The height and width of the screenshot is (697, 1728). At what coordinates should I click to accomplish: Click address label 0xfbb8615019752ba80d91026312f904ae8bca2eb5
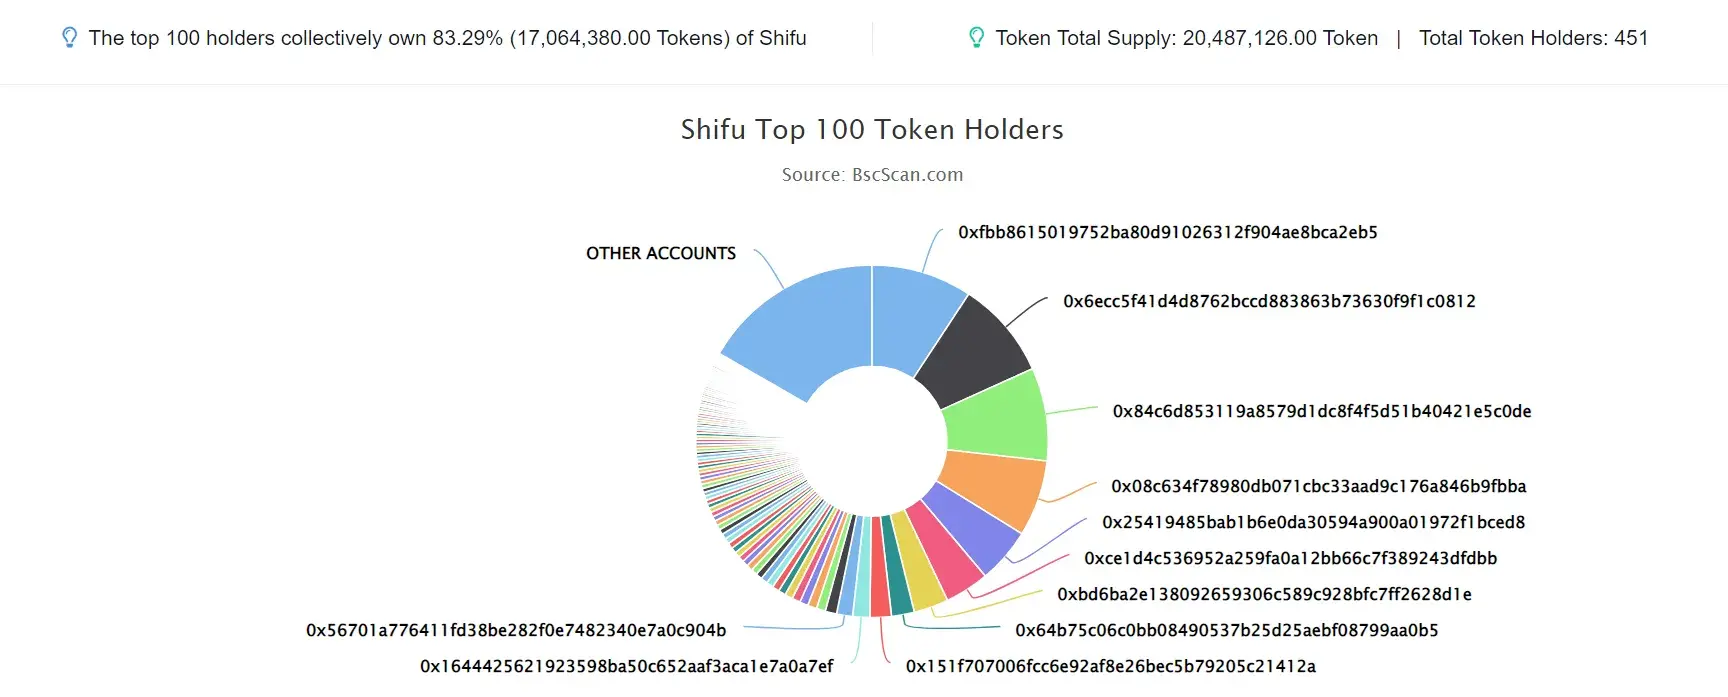tap(1168, 232)
